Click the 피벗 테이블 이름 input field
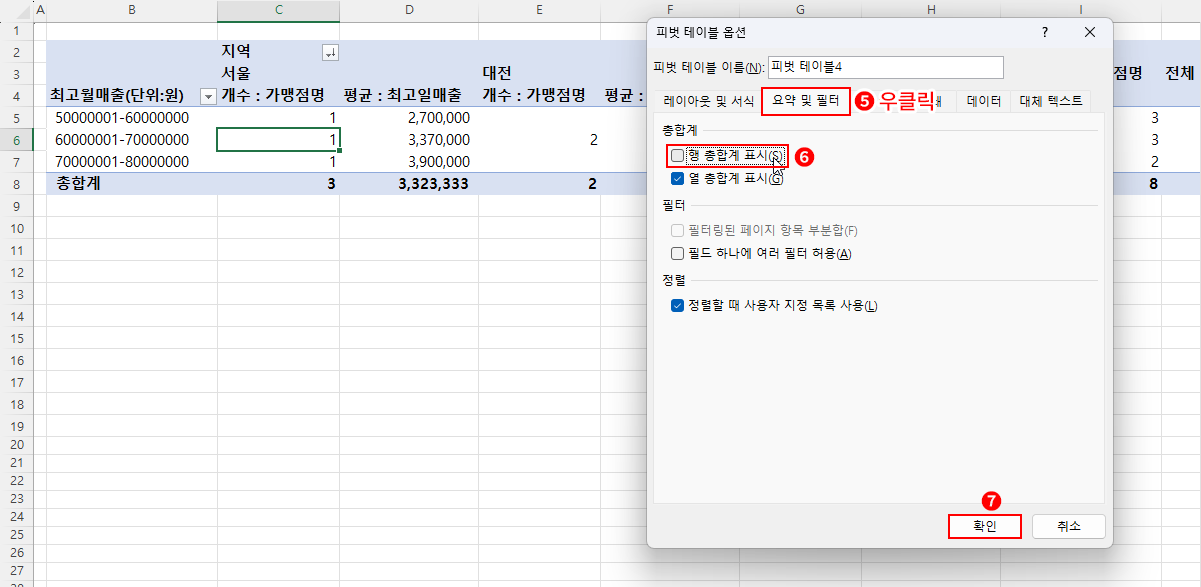The height and width of the screenshot is (587, 1201). pos(885,67)
